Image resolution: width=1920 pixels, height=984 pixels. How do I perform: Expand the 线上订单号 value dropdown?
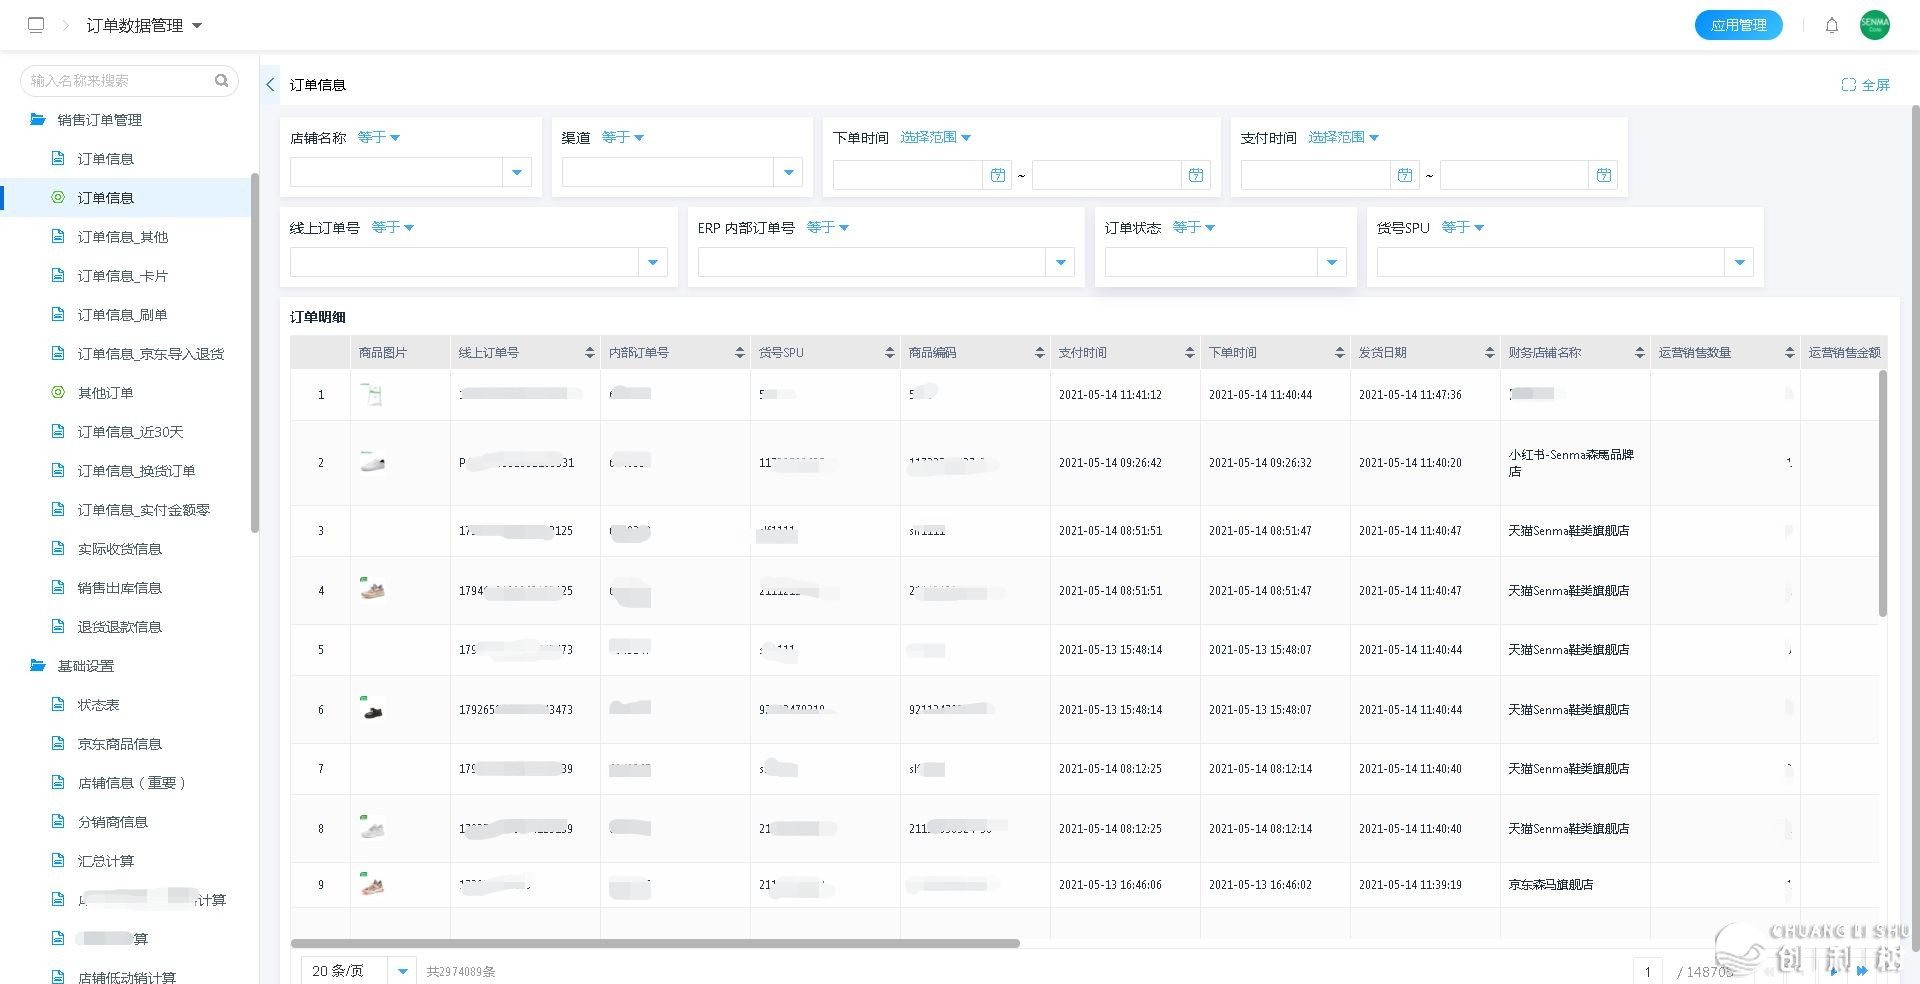tap(653, 263)
